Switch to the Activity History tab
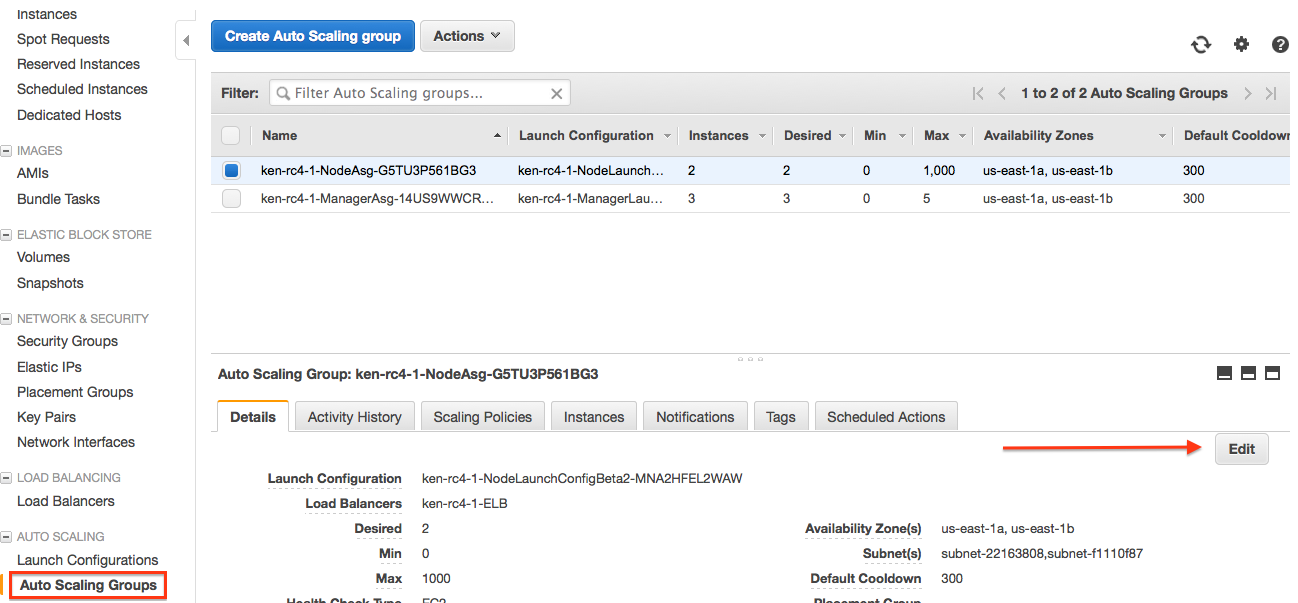The image size is (1298, 603). tap(354, 416)
